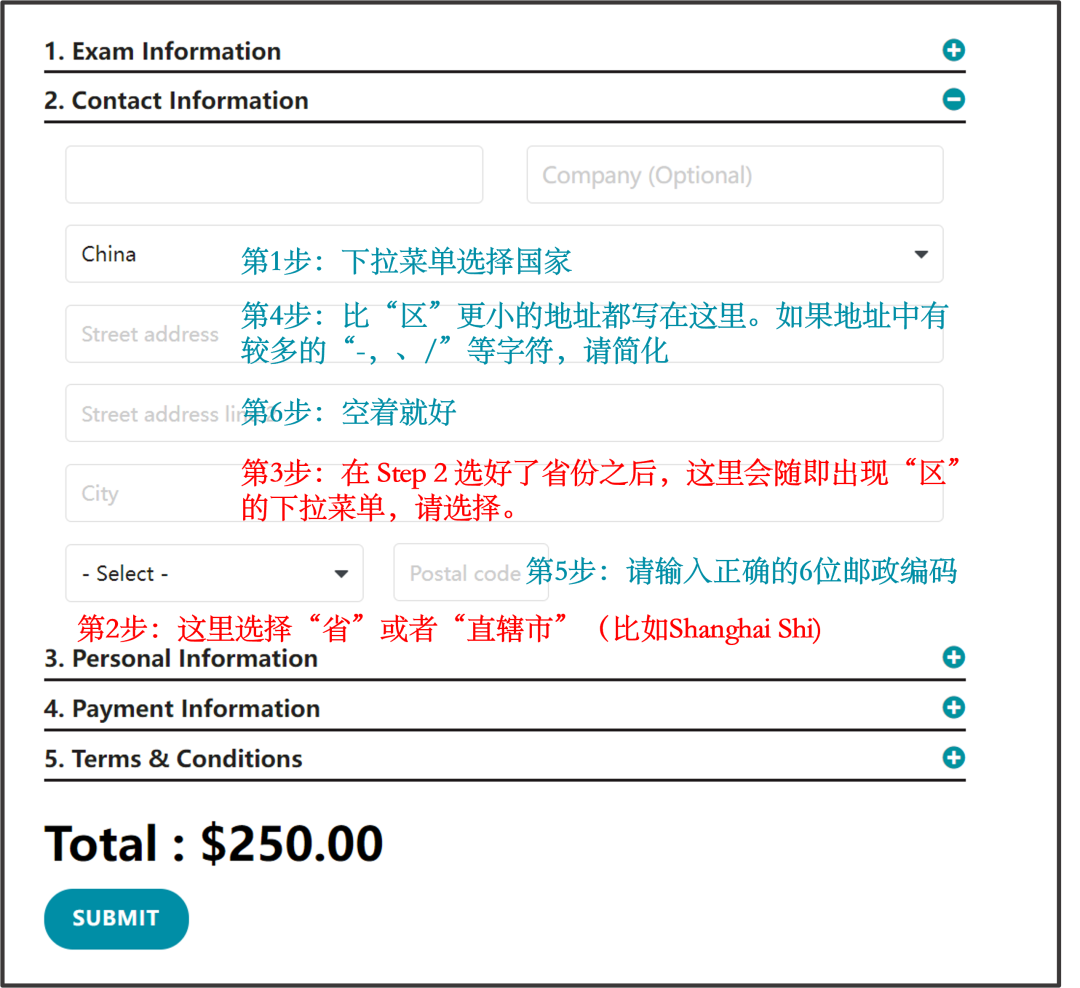Expand Personal Information with the plus icon
The image size is (1080, 988).
[953, 657]
